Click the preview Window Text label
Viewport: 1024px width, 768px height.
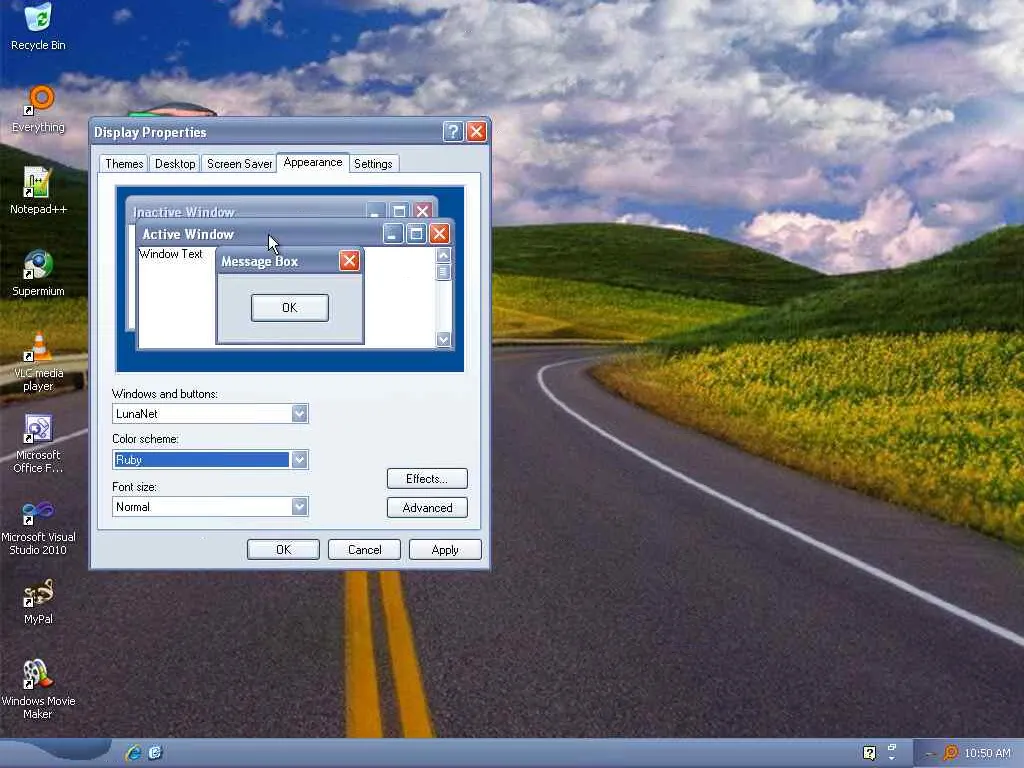click(171, 254)
